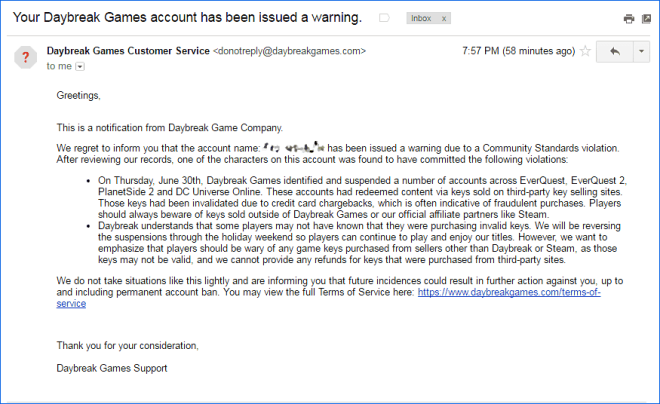Print this email with the printer icon
The width and height of the screenshot is (660, 404).
point(629,19)
